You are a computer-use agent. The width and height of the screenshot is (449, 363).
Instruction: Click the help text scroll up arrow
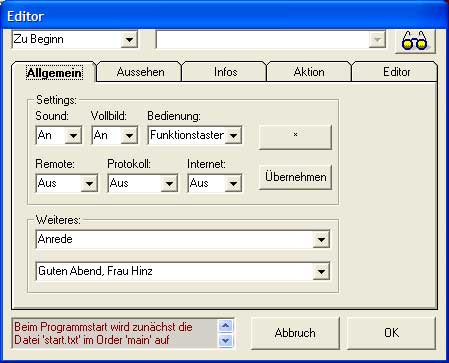pyautogui.click(x=226, y=326)
